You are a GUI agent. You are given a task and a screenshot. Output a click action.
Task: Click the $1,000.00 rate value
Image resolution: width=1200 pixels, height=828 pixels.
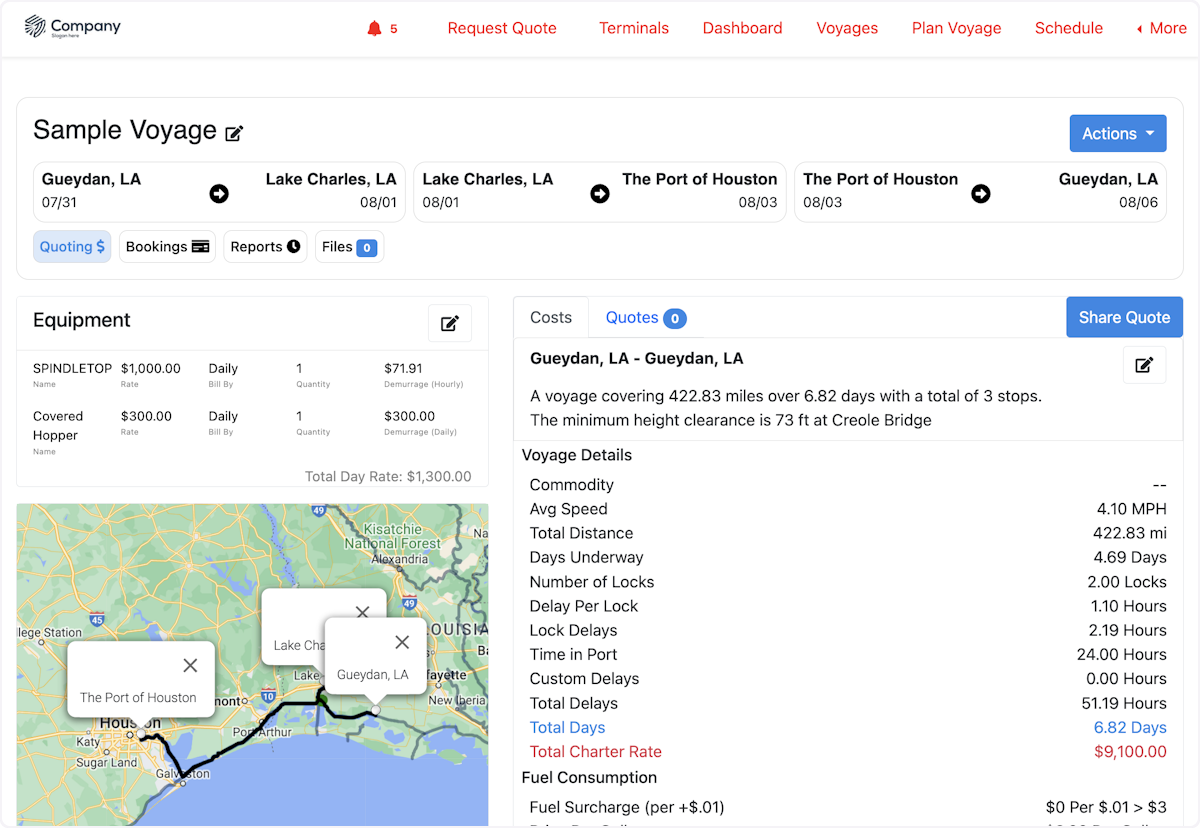pos(151,368)
